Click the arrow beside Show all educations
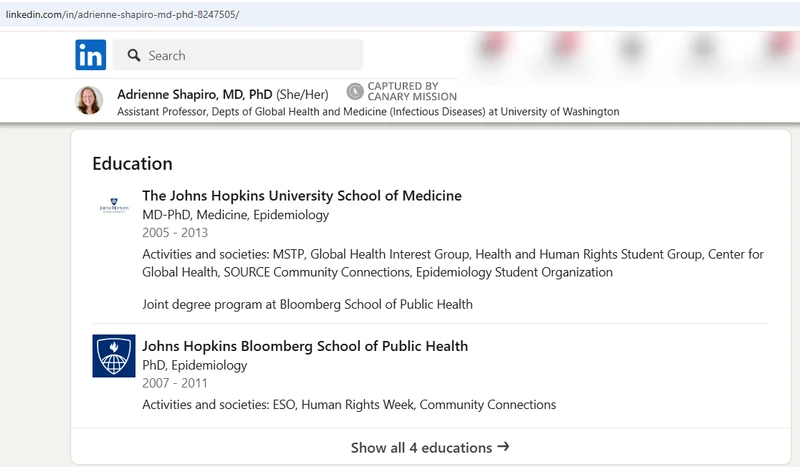 pos(504,447)
